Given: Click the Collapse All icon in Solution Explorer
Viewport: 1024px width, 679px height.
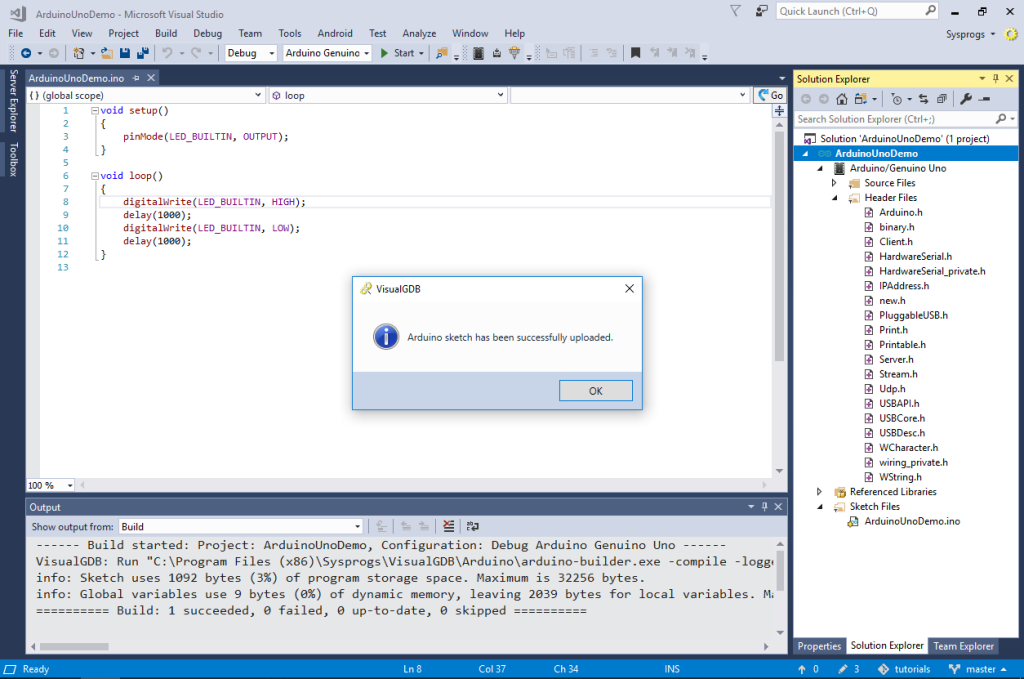Looking at the screenshot, I should (942, 99).
